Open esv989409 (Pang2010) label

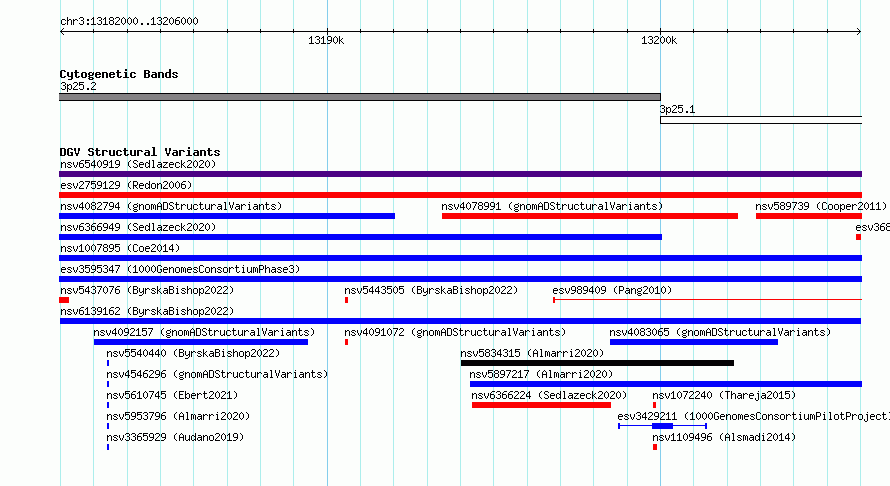click(x=612, y=290)
